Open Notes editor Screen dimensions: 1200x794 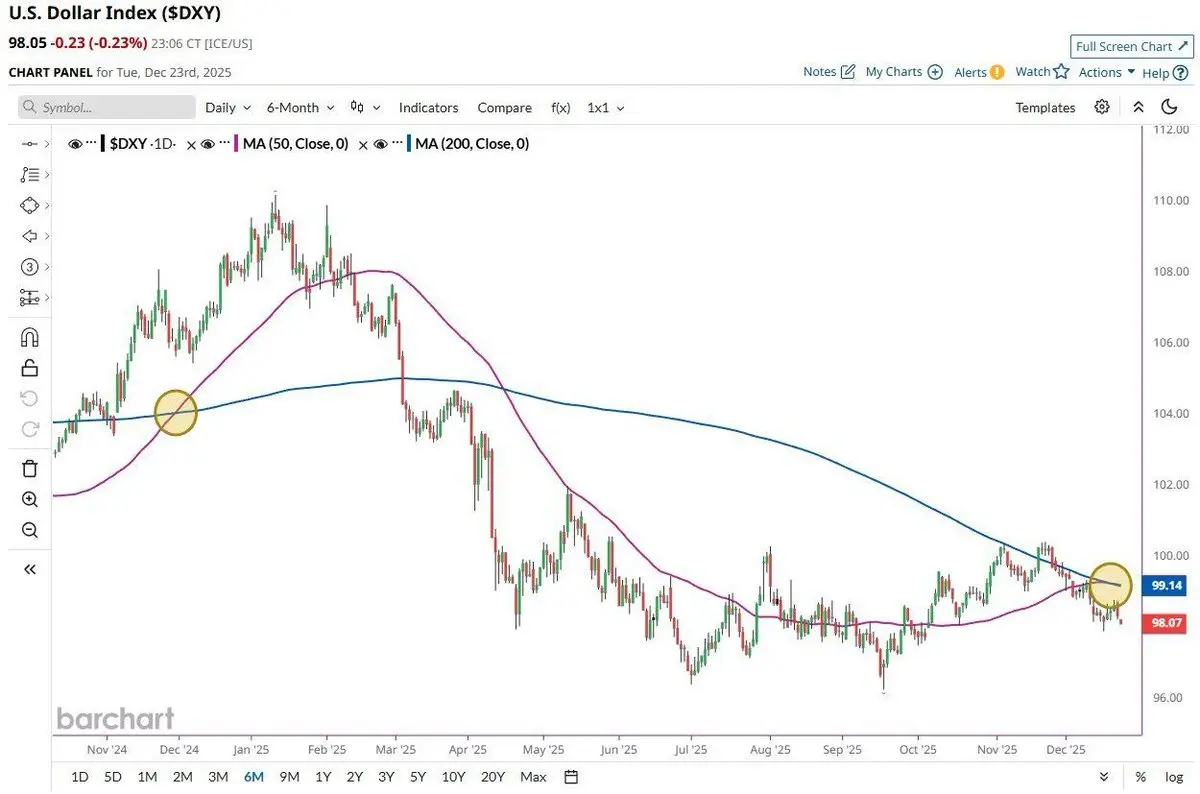coord(829,72)
